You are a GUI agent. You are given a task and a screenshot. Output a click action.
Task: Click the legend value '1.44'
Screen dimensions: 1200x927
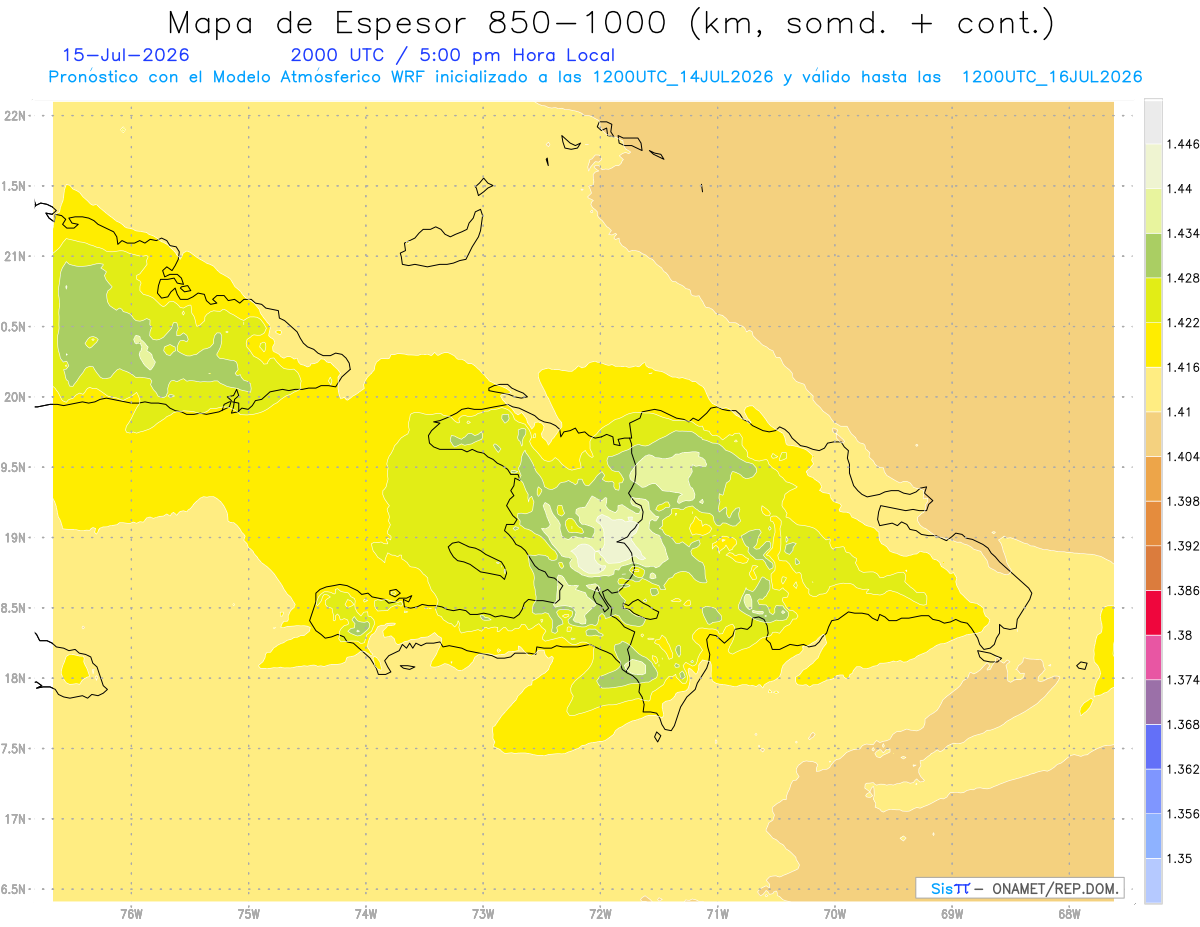coord(1179,189)
